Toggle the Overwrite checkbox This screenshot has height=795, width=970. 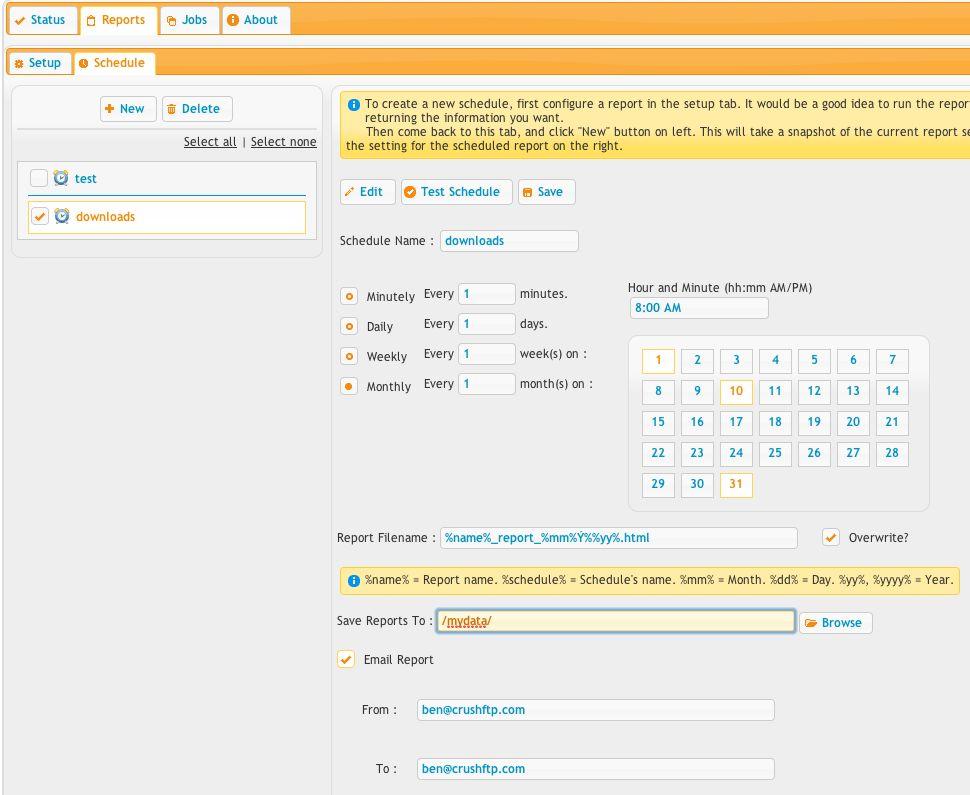click(831, 537)
